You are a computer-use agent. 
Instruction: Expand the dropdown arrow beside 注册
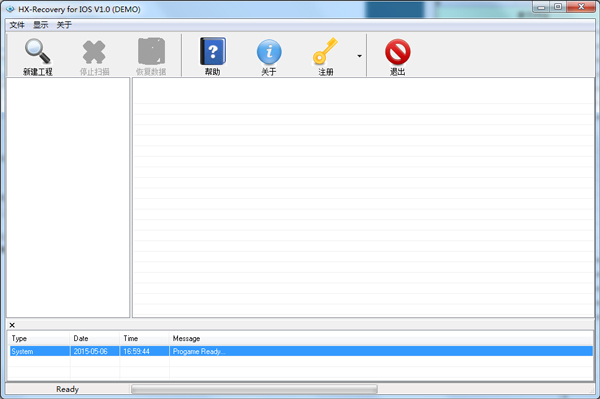click(359, 56)
